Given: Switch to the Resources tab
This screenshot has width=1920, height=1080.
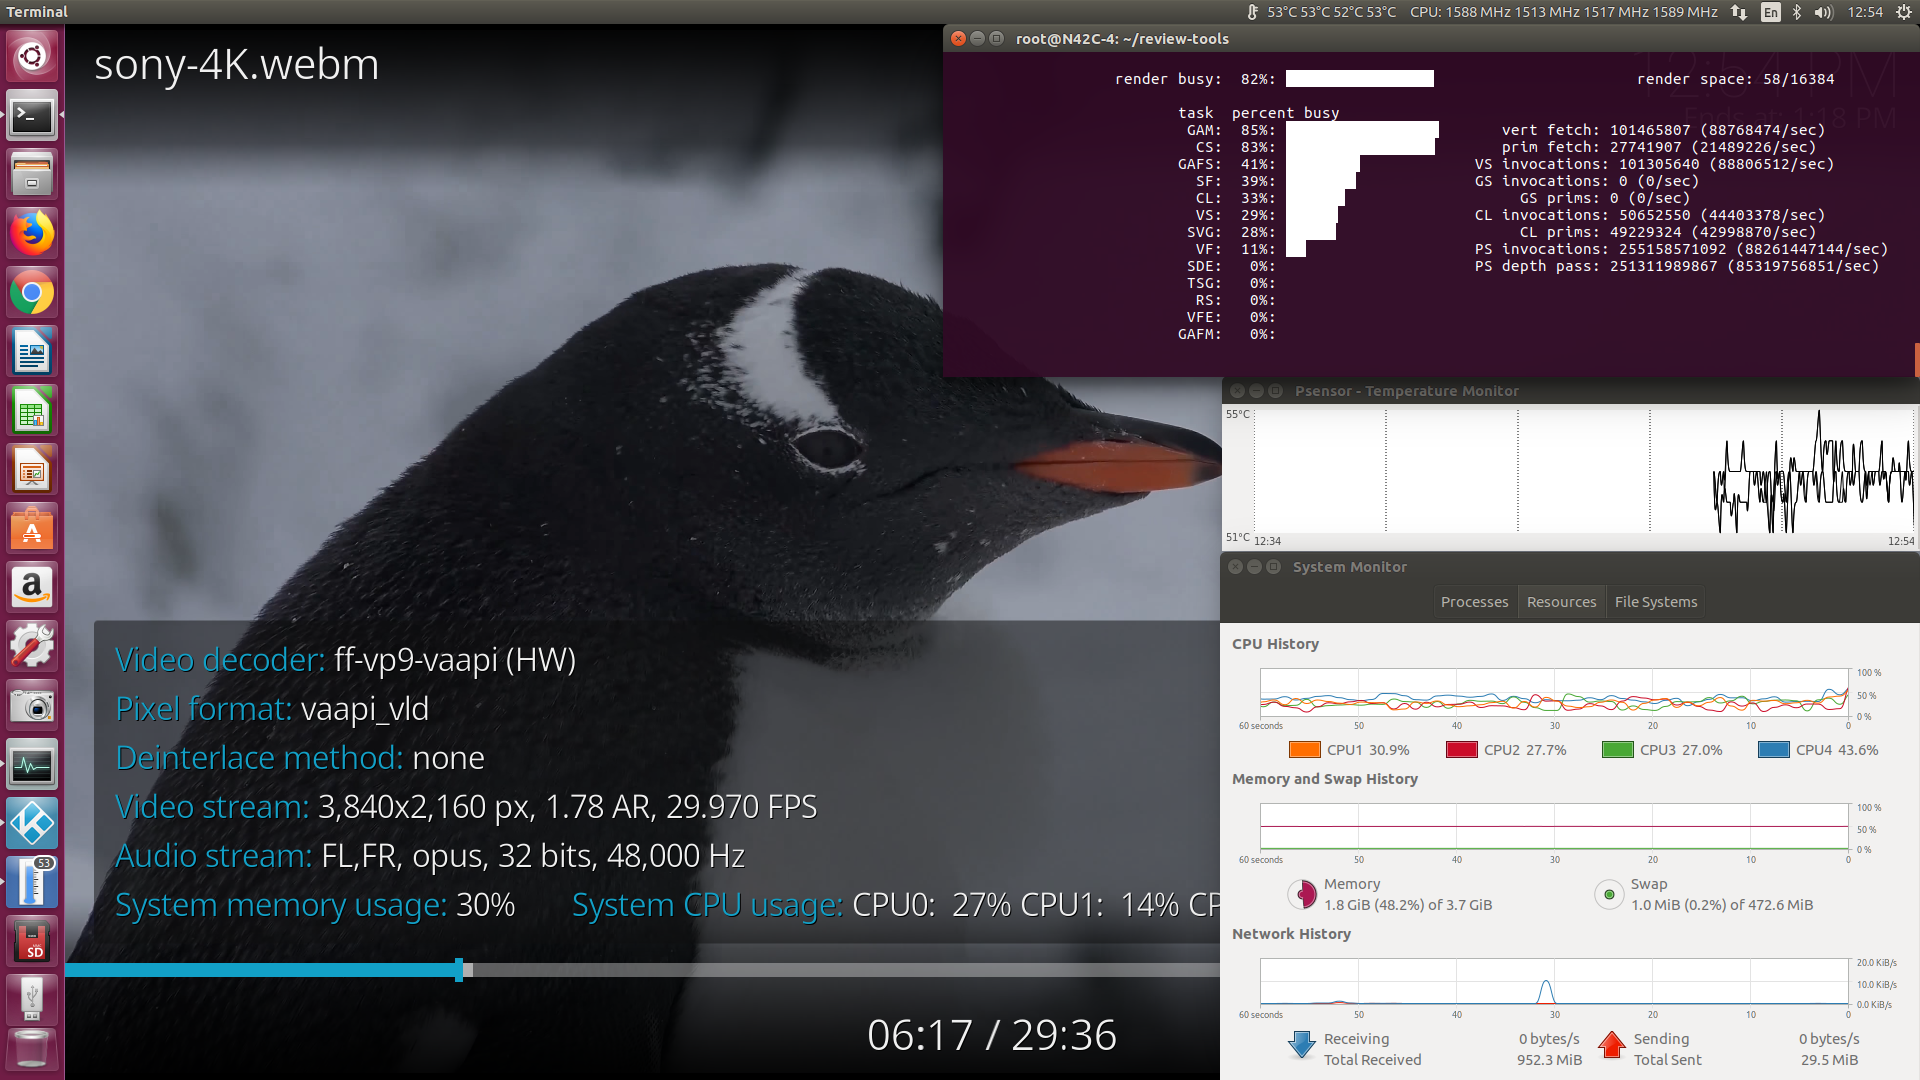Looking at the screenshot, I should [x=1561, y=602].
